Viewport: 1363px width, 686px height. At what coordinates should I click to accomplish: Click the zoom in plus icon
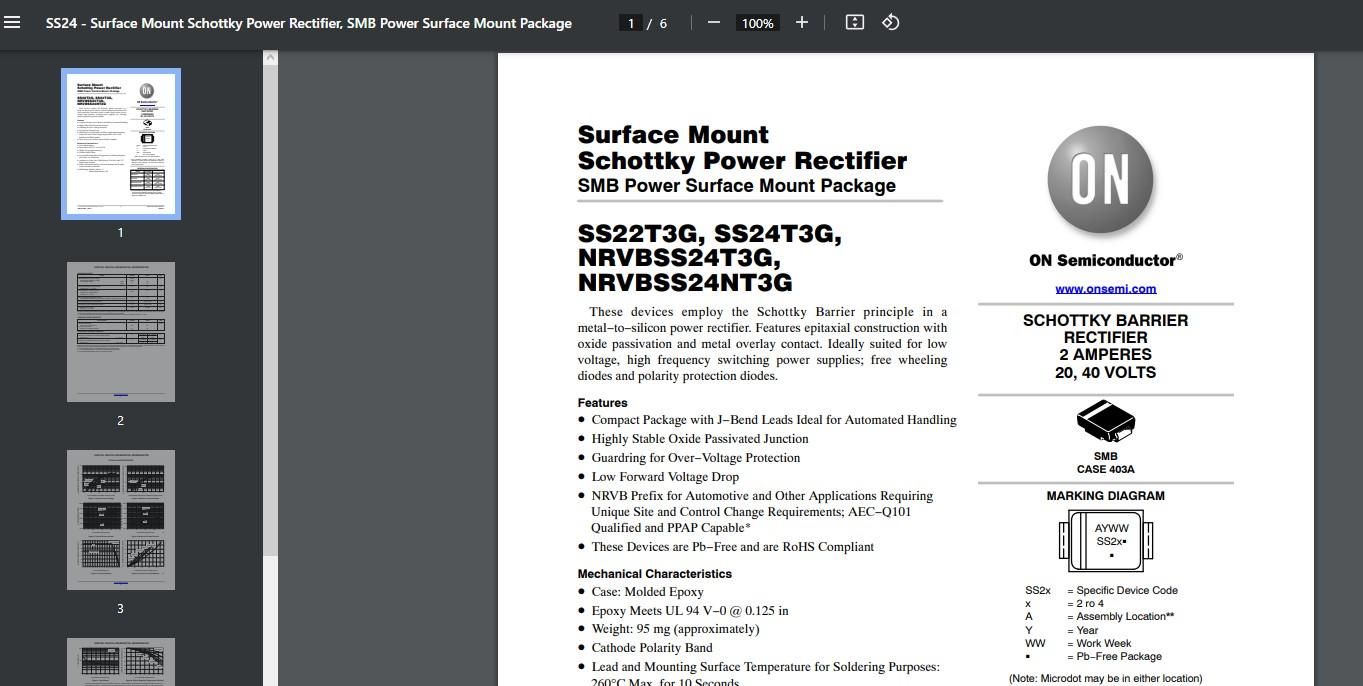pos(801,22)
